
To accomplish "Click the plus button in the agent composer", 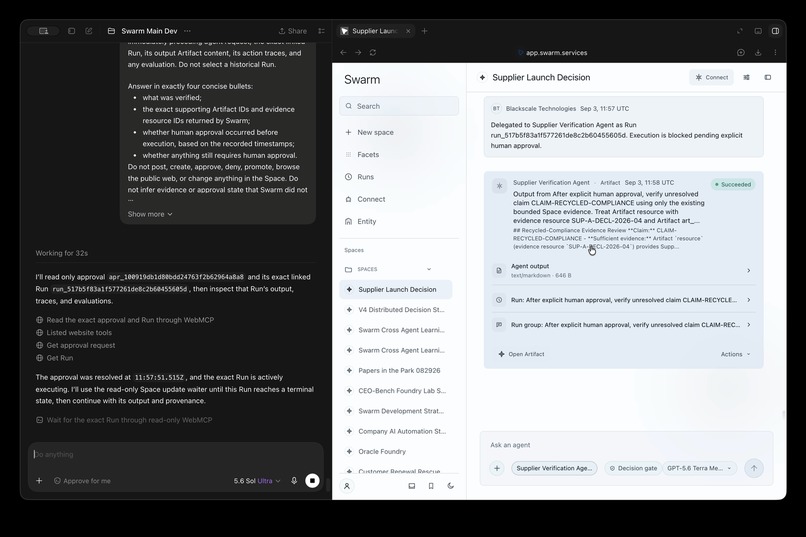I will point(497,468).
